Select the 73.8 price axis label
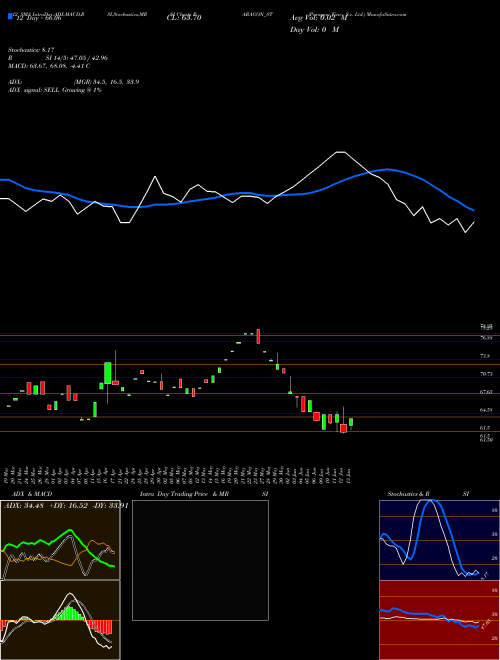This screenshot has width=500, height=660. point(485,356)
